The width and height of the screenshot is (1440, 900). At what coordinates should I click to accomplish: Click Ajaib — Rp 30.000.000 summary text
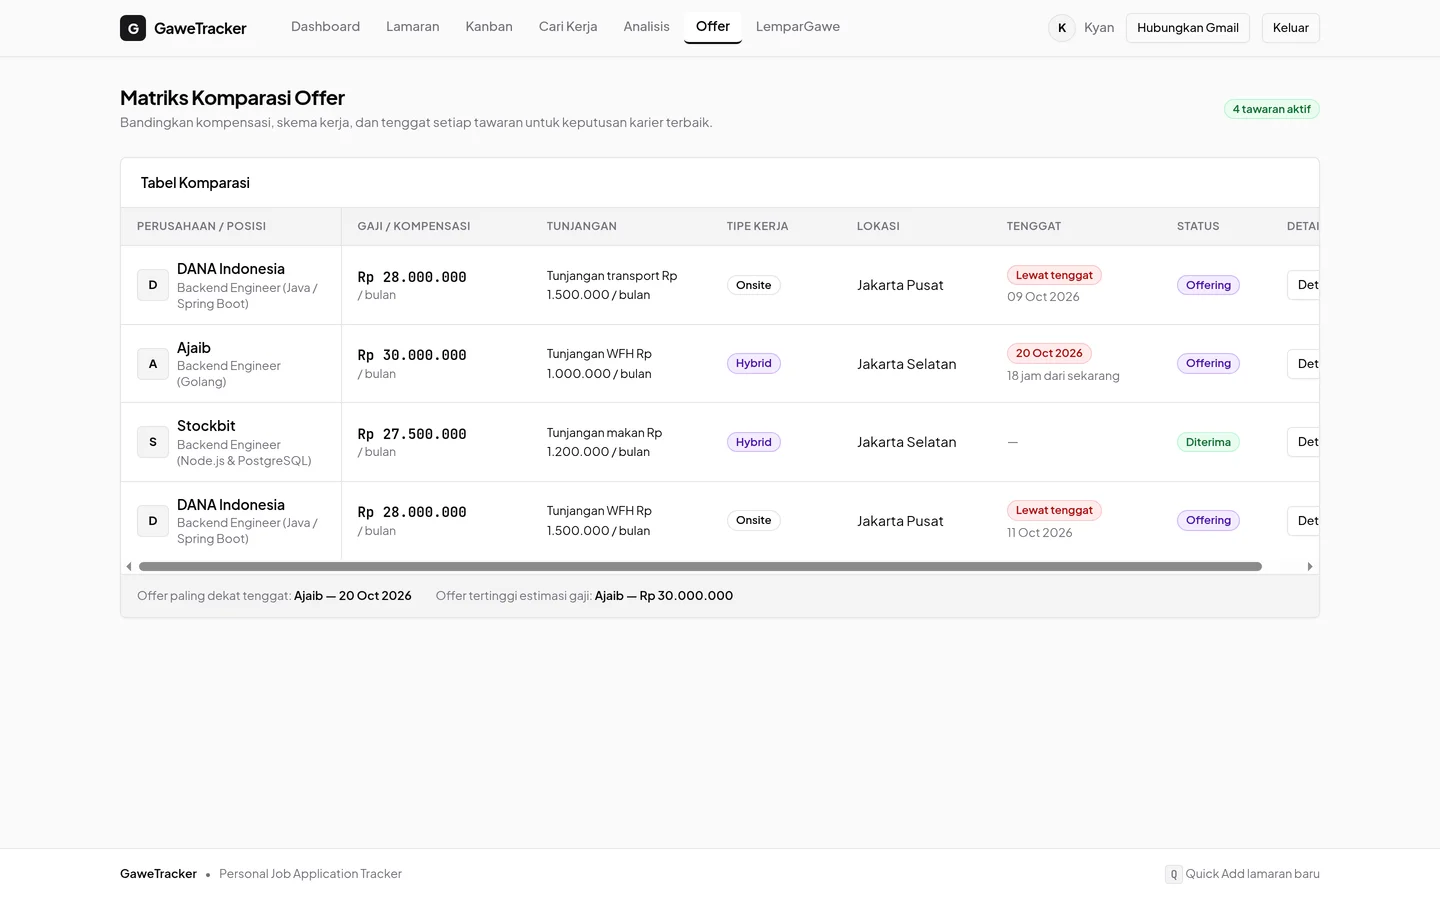(664, 596)
